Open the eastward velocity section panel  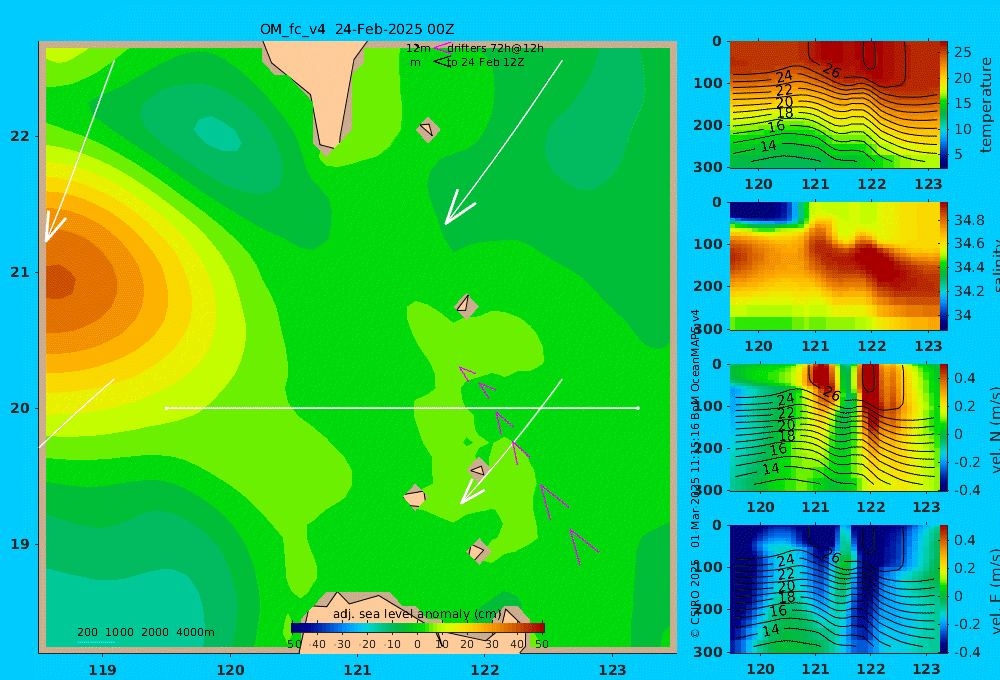click(834, 589)
